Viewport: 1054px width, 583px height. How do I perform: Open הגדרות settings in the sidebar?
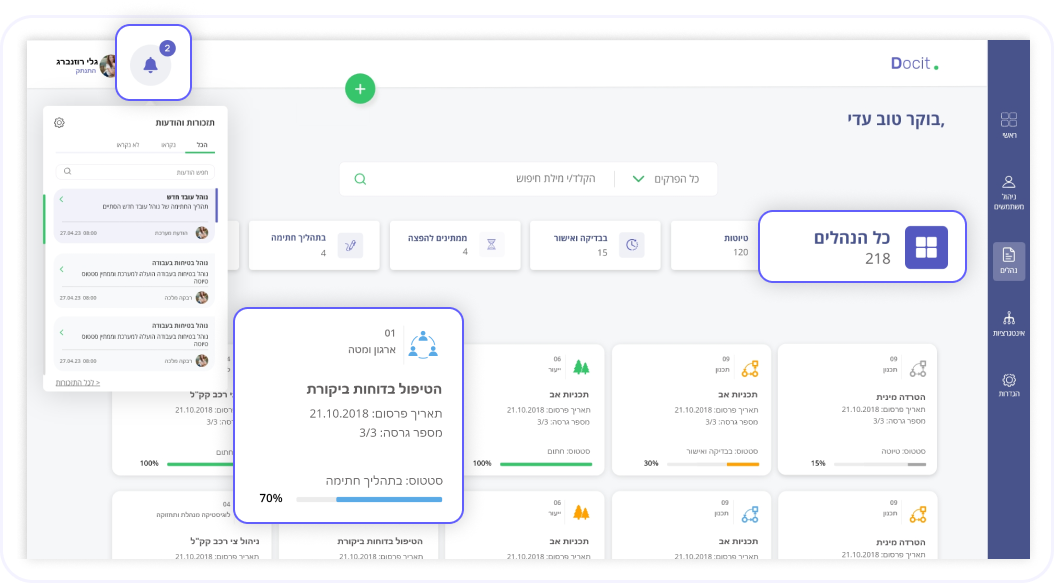pyautogui.click(x=1008, y=385)
